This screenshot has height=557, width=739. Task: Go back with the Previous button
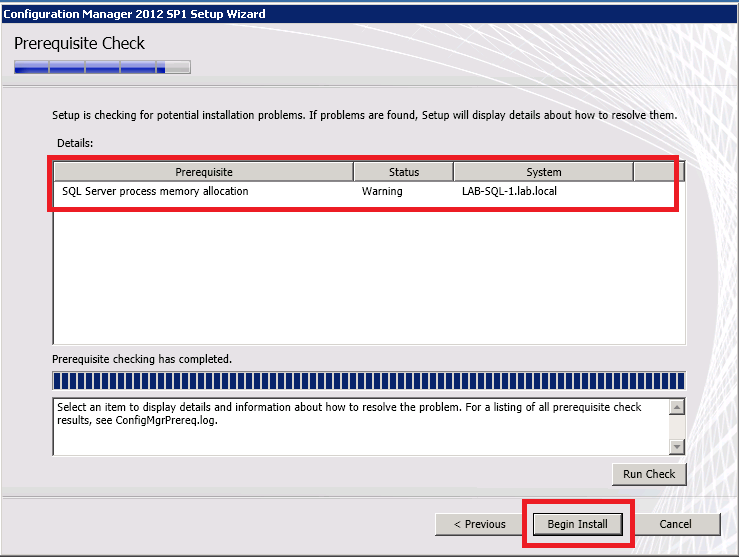point(479,524)
